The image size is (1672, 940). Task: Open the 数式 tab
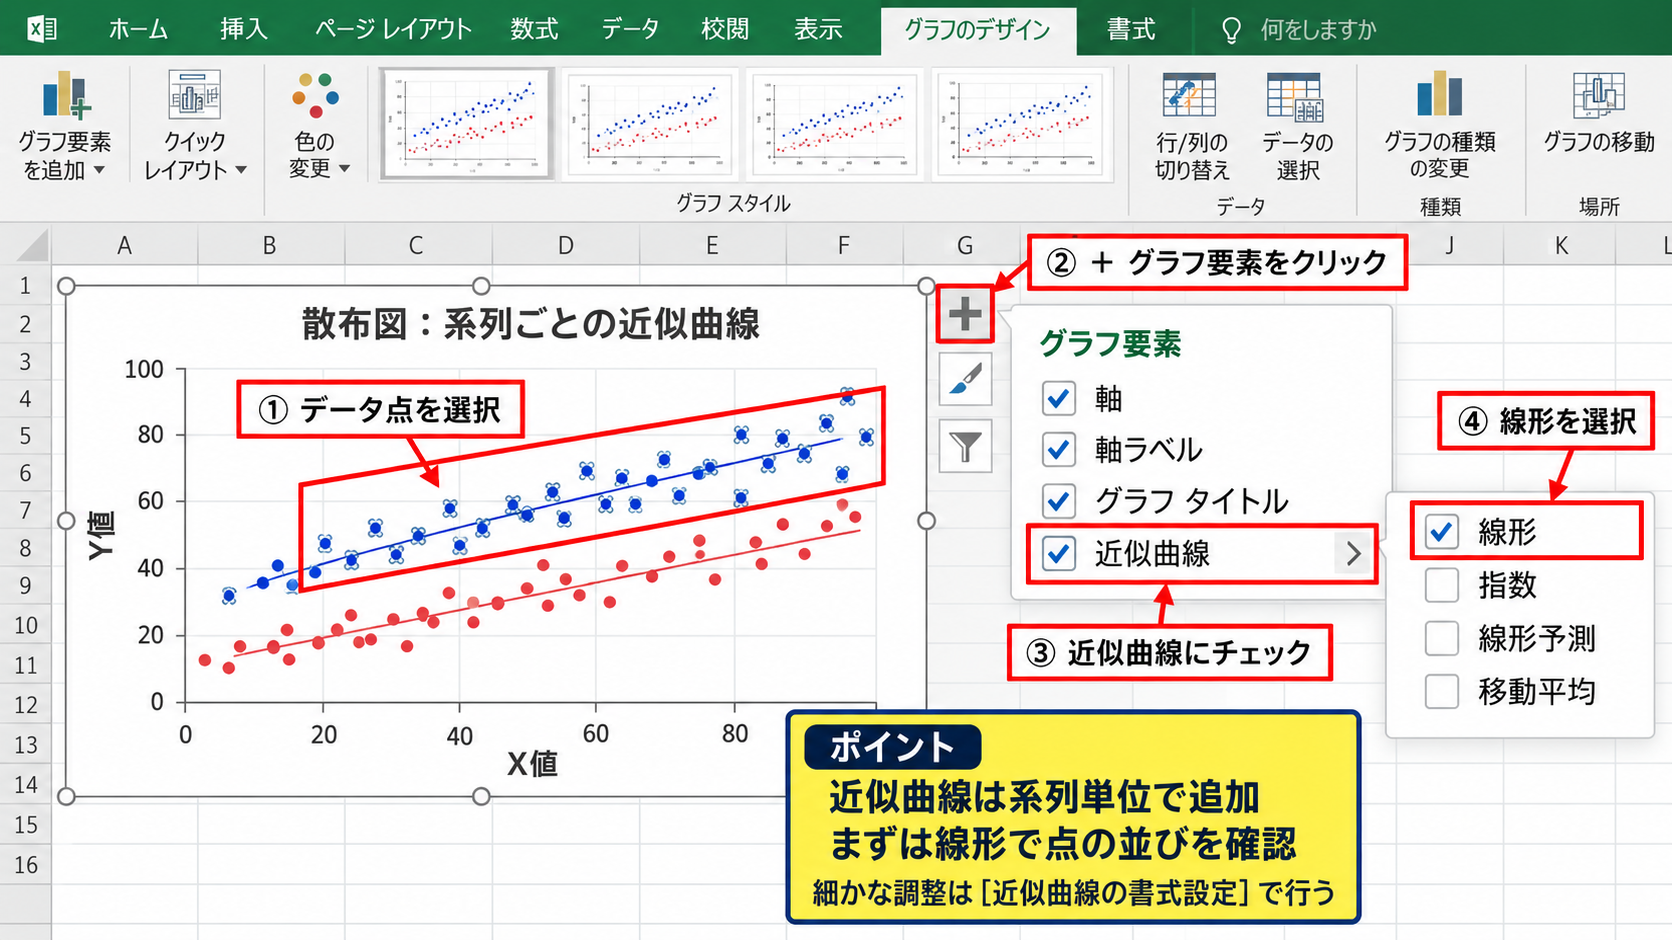(534, 29)
